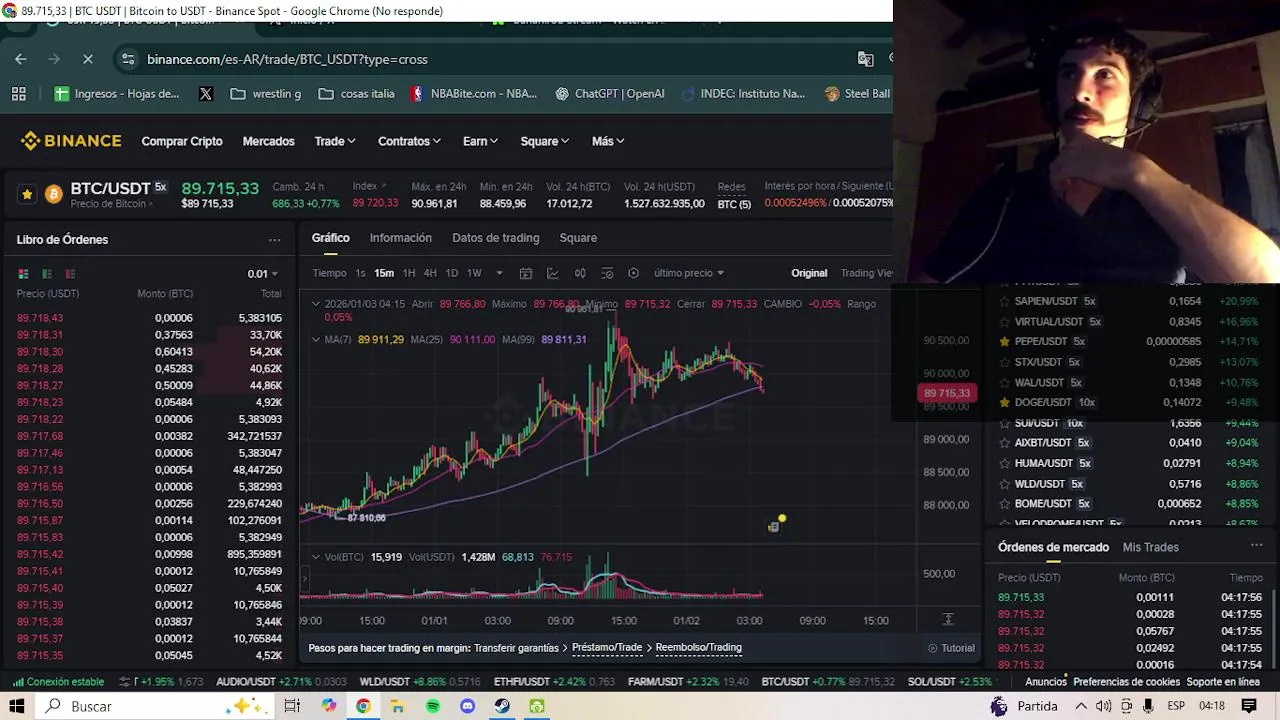Open the chart display settings icon
The image size is (1280, 720).
(607, 273)
